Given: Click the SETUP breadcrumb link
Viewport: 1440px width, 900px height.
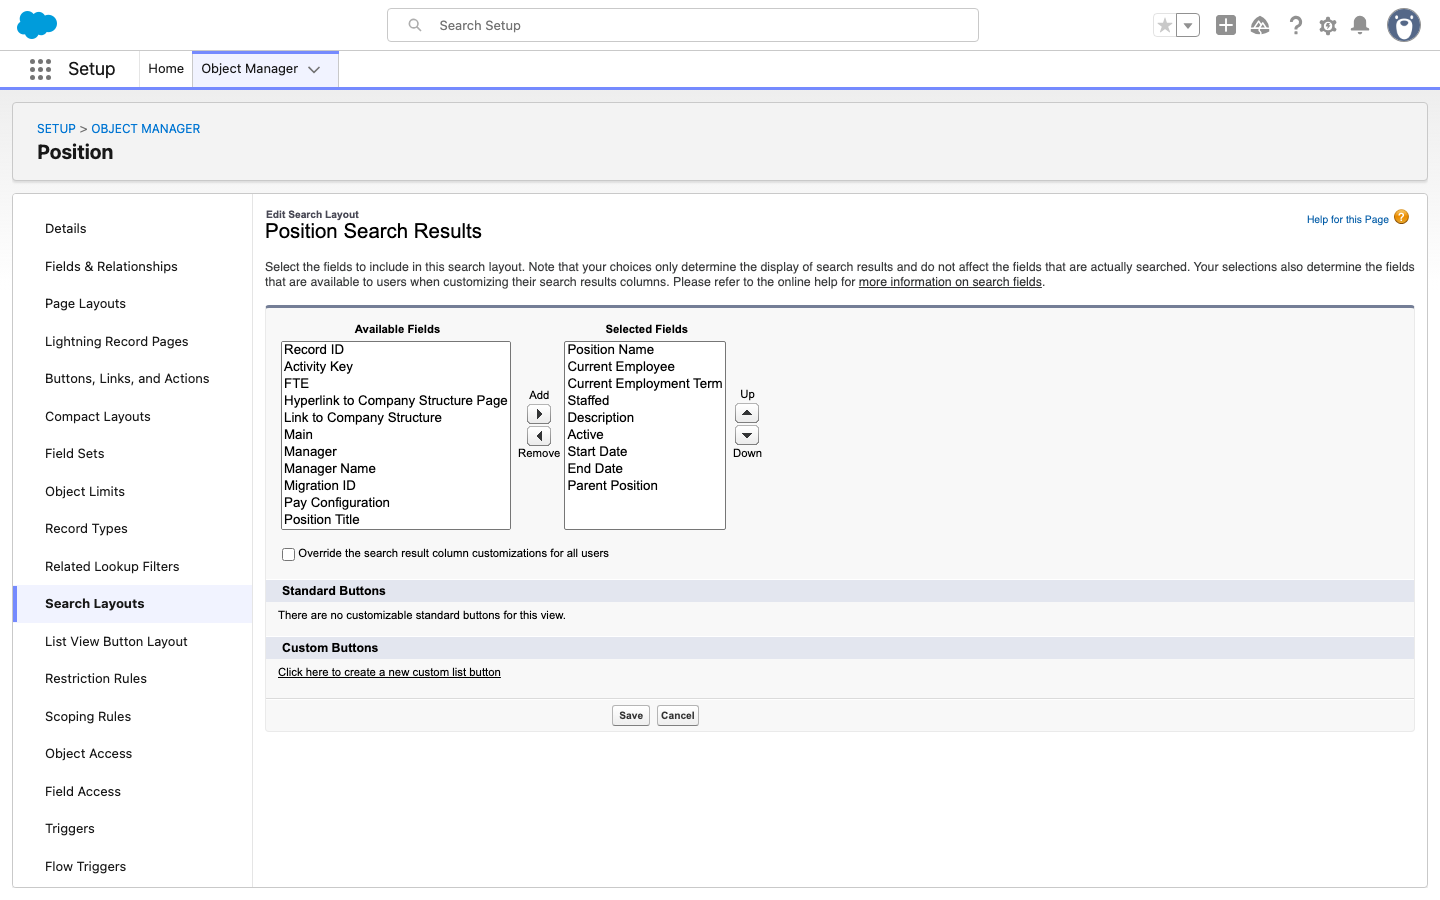Looking at the screenshot, I should pyautogui.click(x=56, y=129).
